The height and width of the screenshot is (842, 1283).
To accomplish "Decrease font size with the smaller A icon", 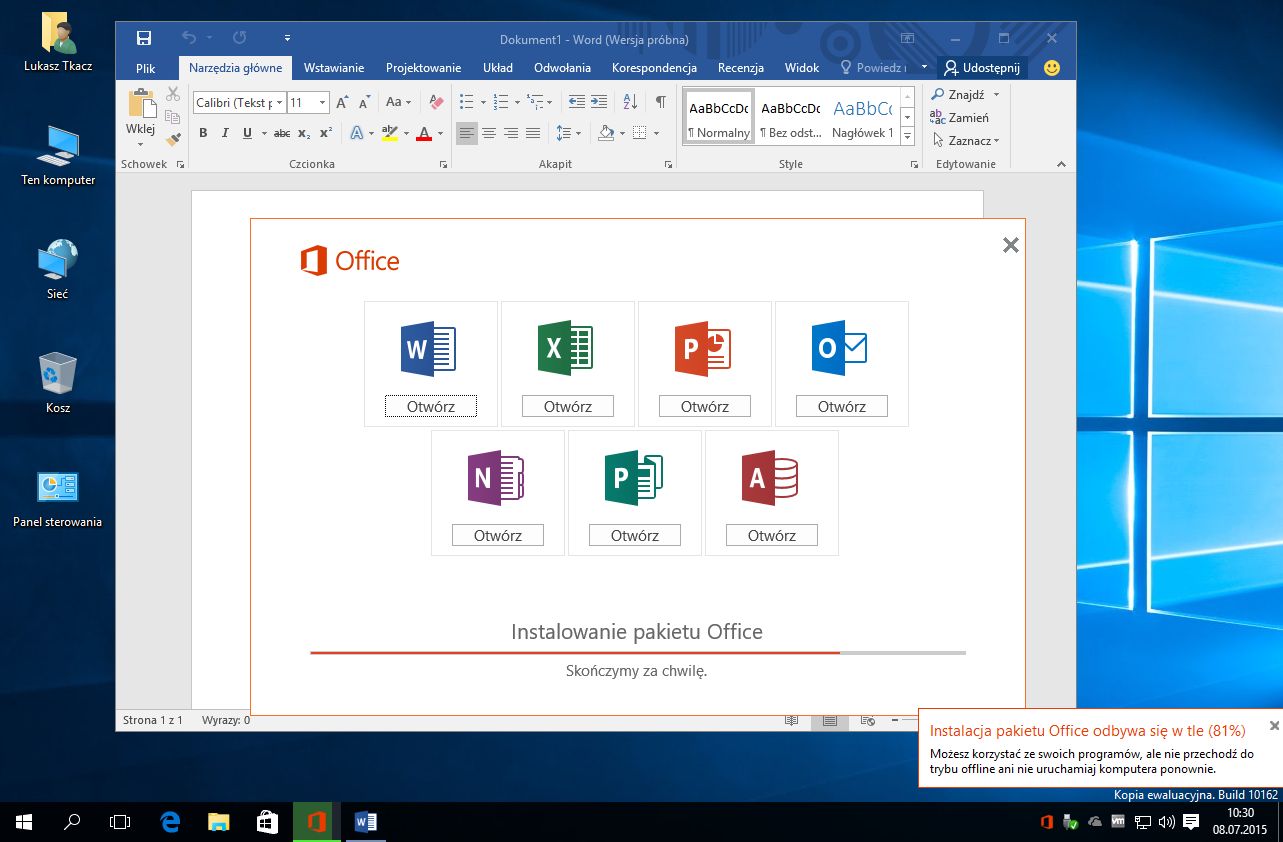I will pos(364,102).
